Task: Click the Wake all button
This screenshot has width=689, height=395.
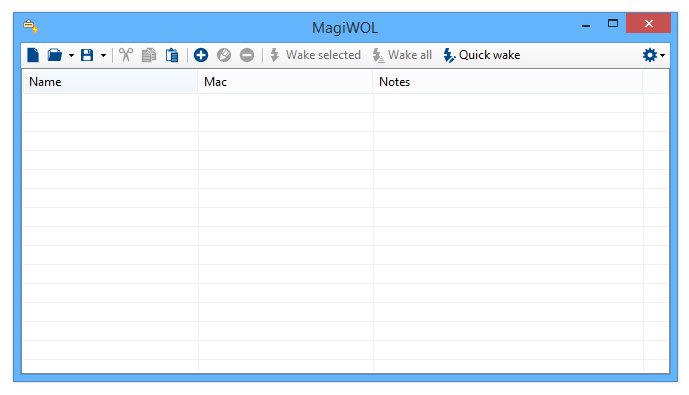Action: point(402,55)
